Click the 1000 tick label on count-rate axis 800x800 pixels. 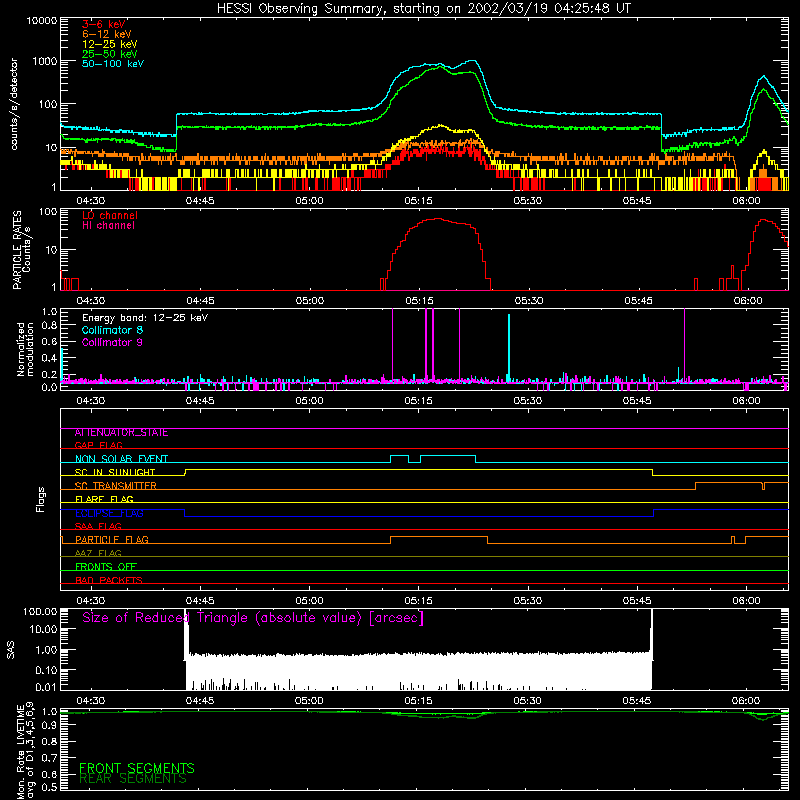(x=44, y=61)
